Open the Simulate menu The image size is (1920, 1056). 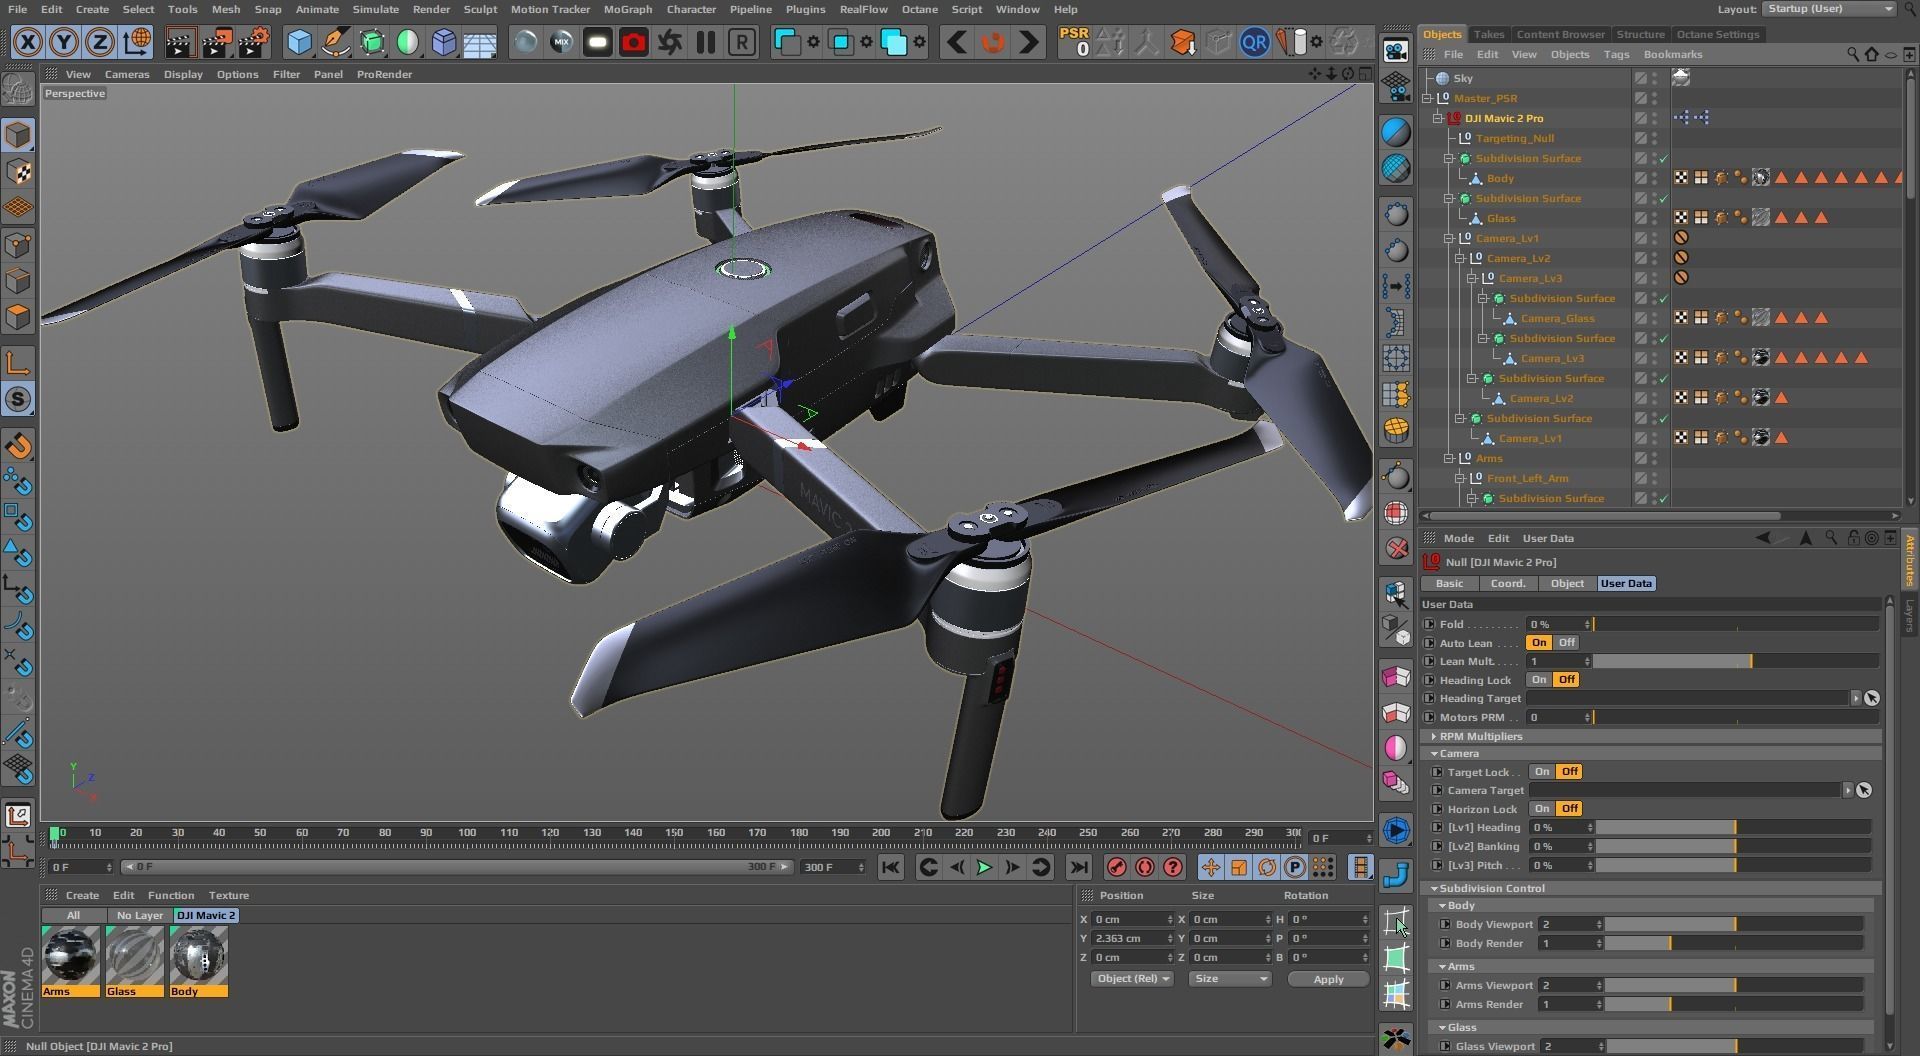(375, 9)
